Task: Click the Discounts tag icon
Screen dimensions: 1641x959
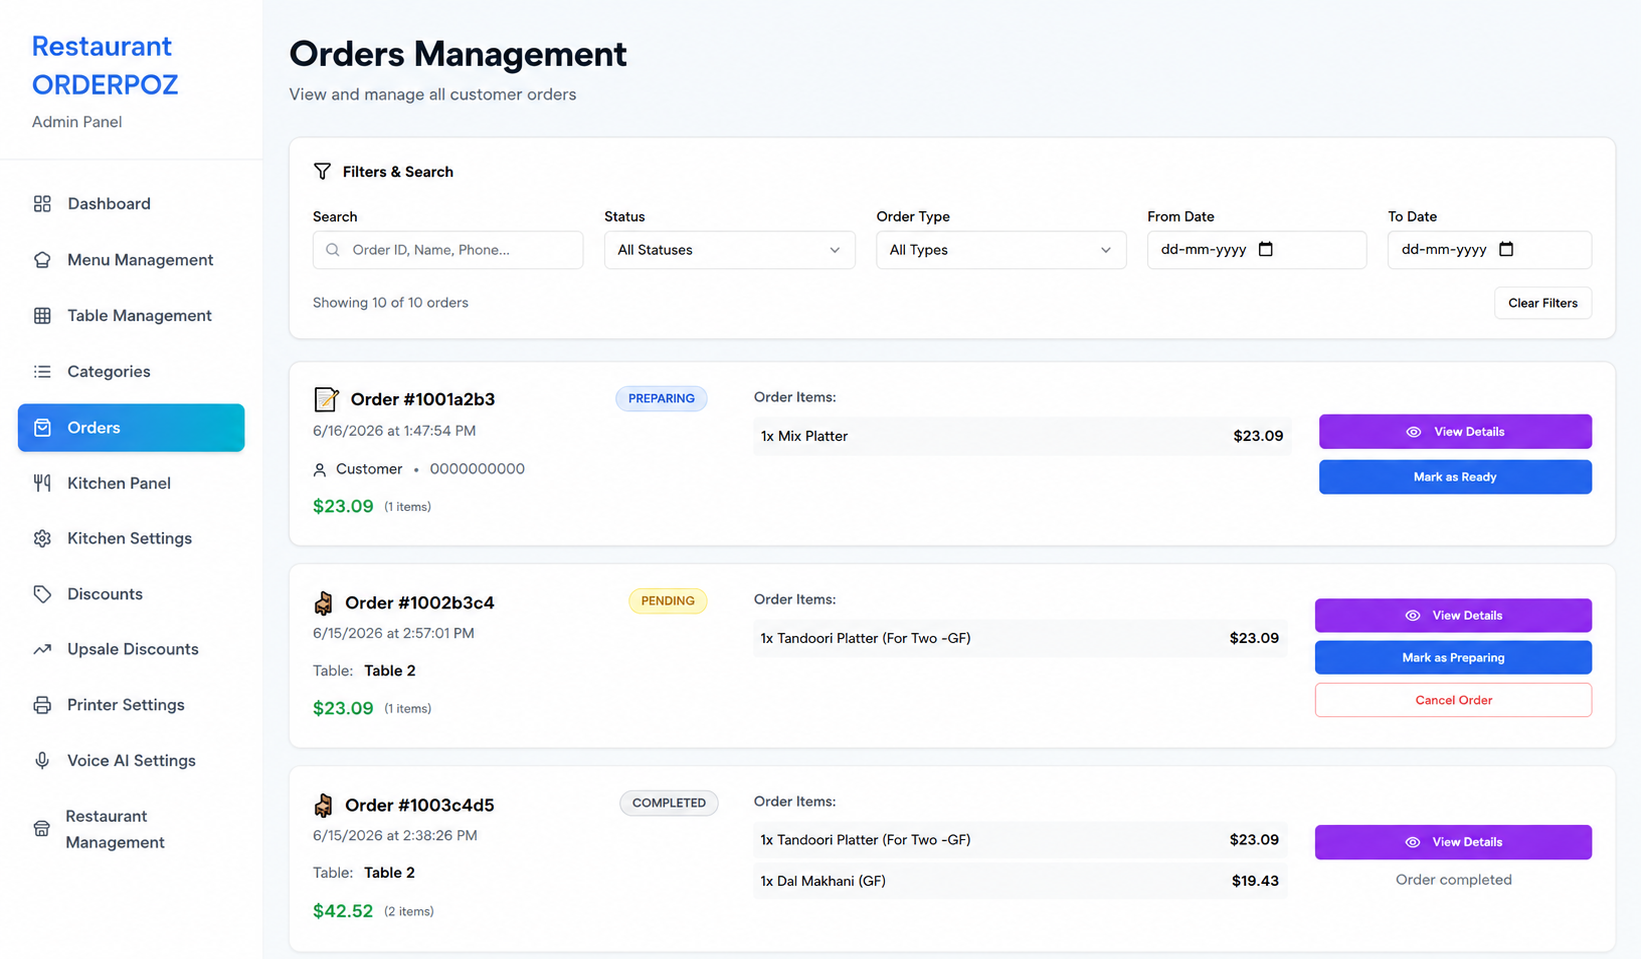Action: tap(42, 594)
